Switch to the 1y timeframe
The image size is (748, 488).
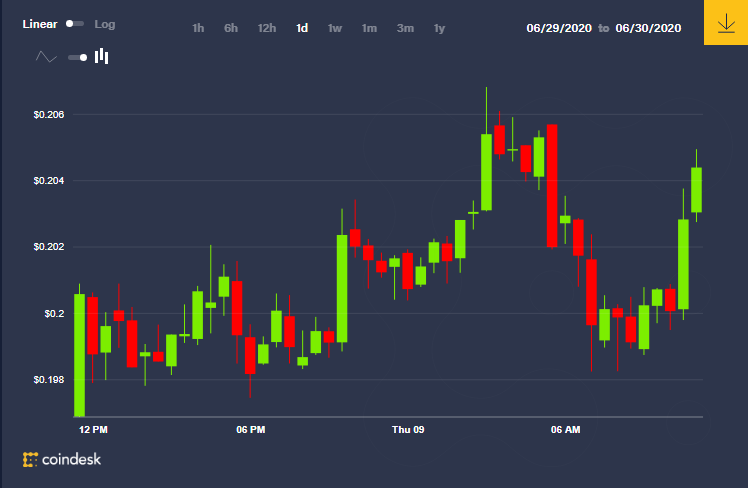click(x=439, y=29)
